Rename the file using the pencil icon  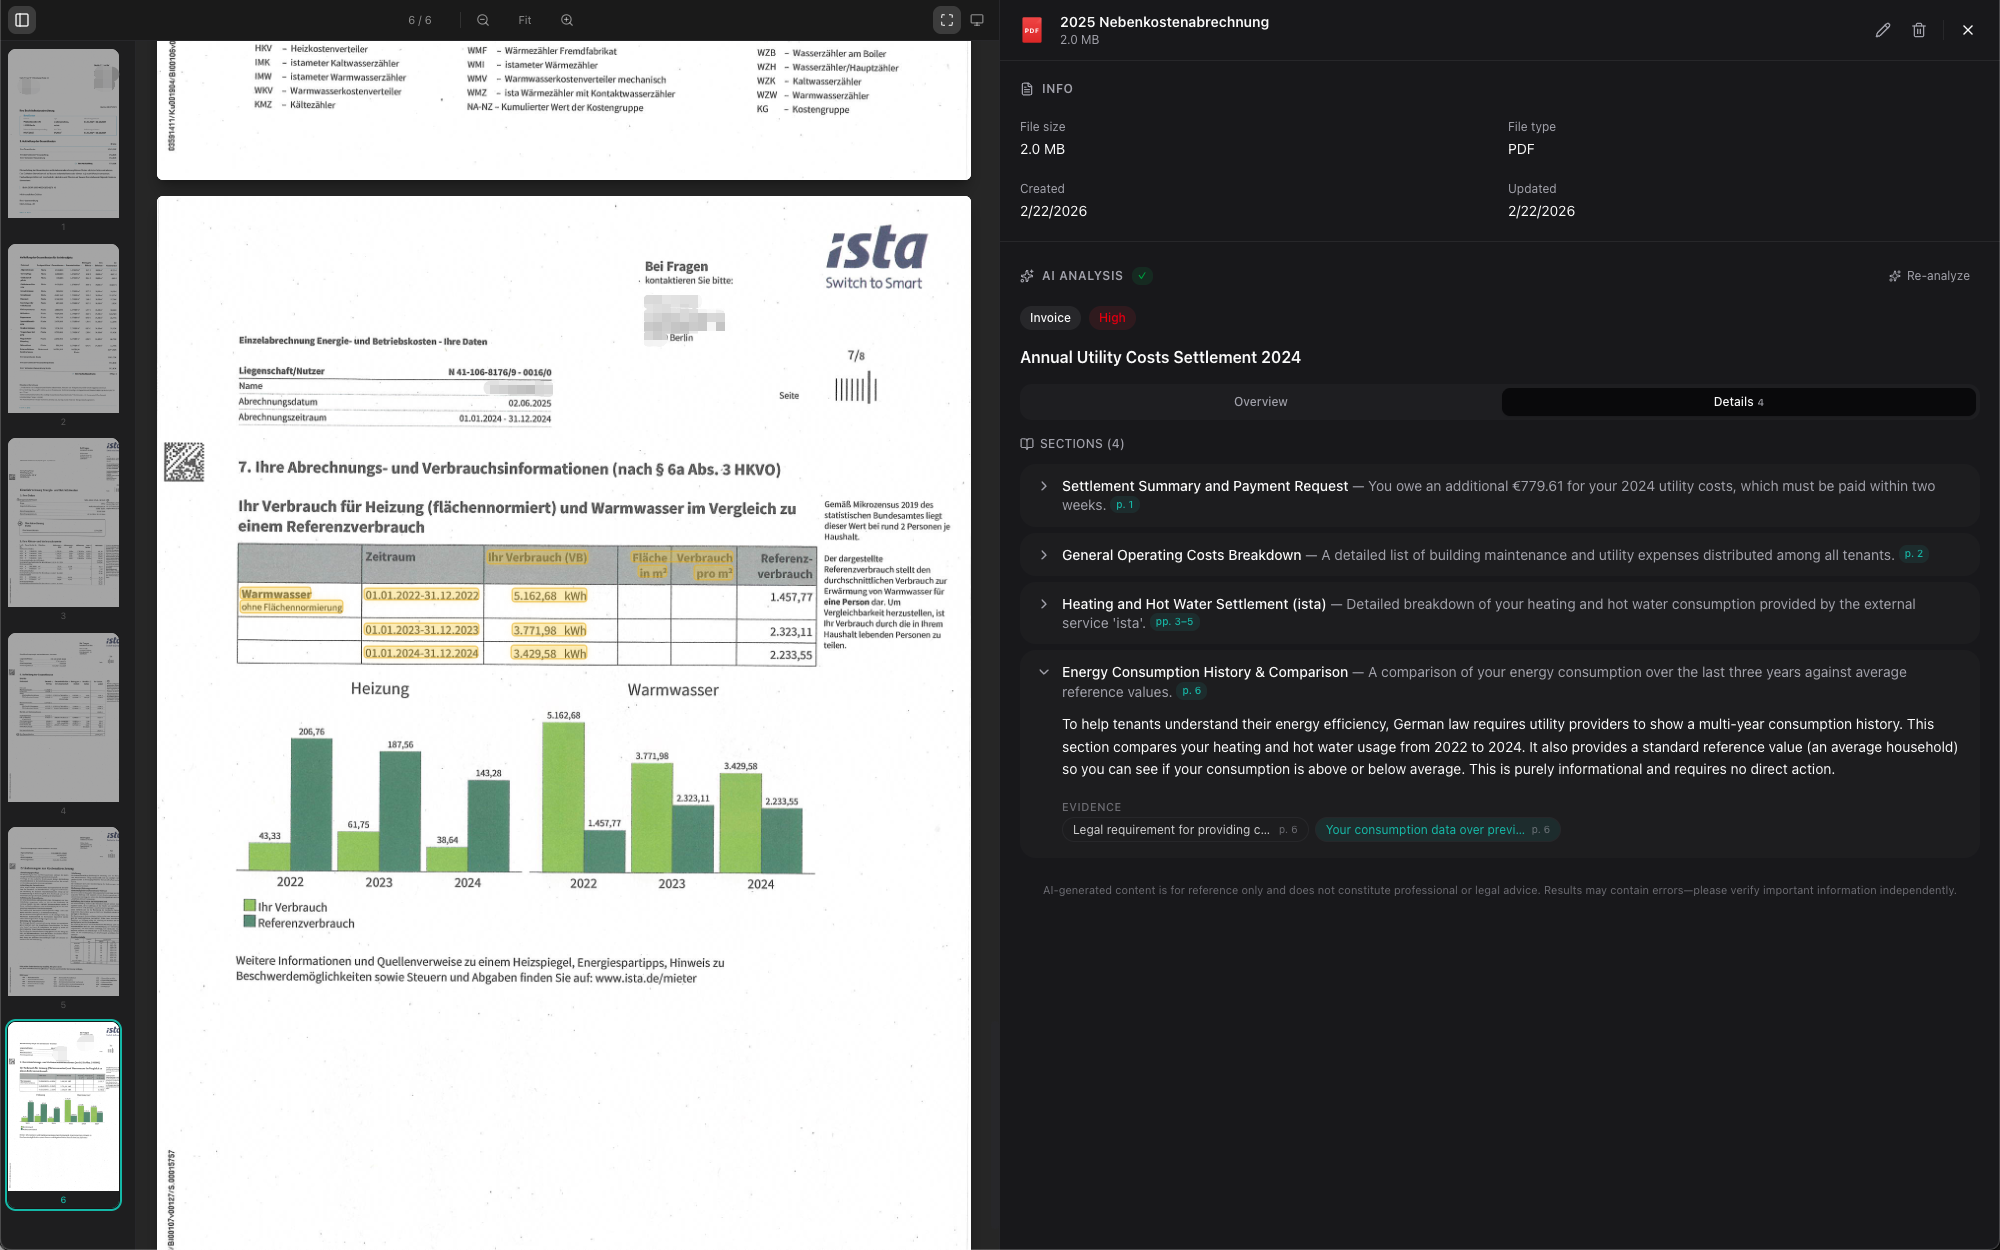point(1883,30)
